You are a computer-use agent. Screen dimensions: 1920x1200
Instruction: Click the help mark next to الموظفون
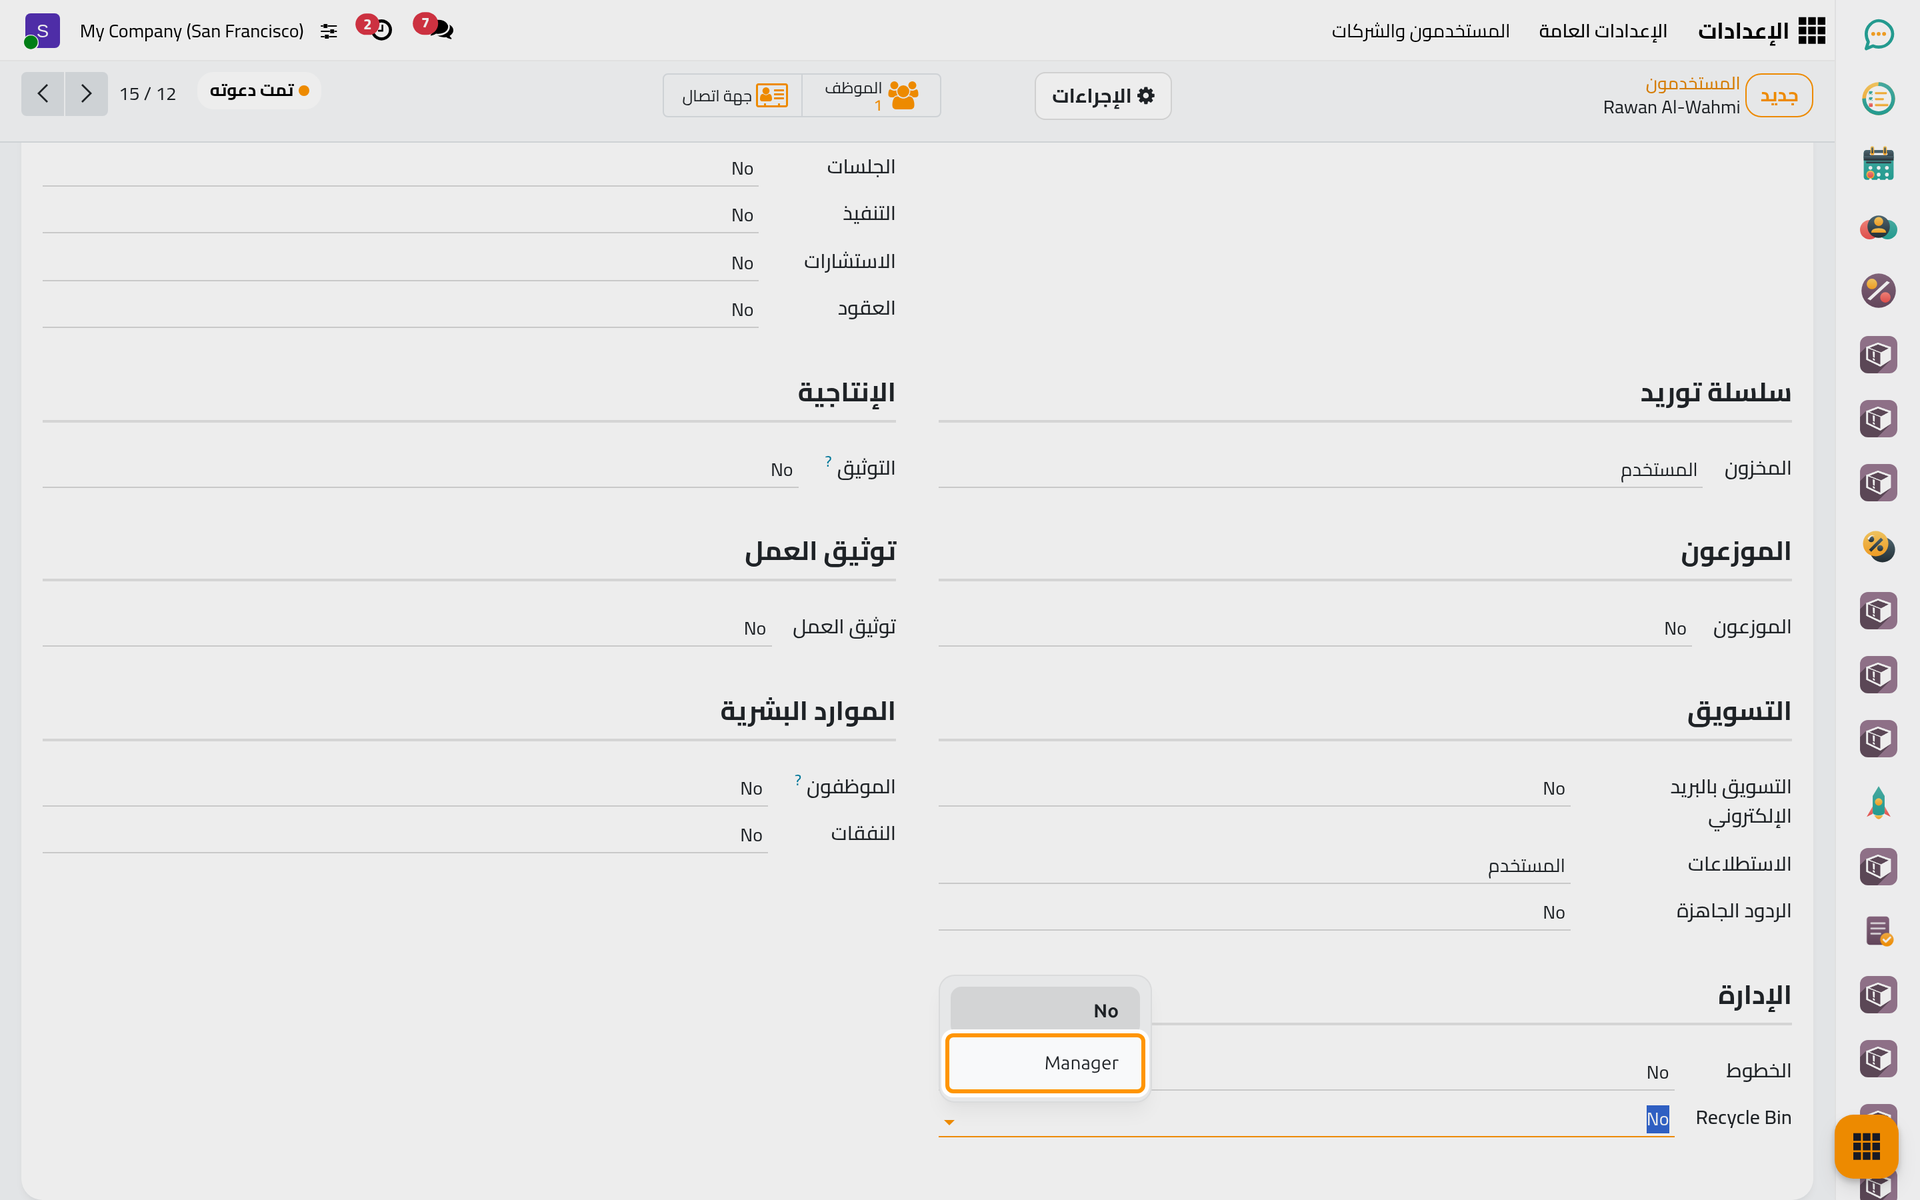pos(798,779)
